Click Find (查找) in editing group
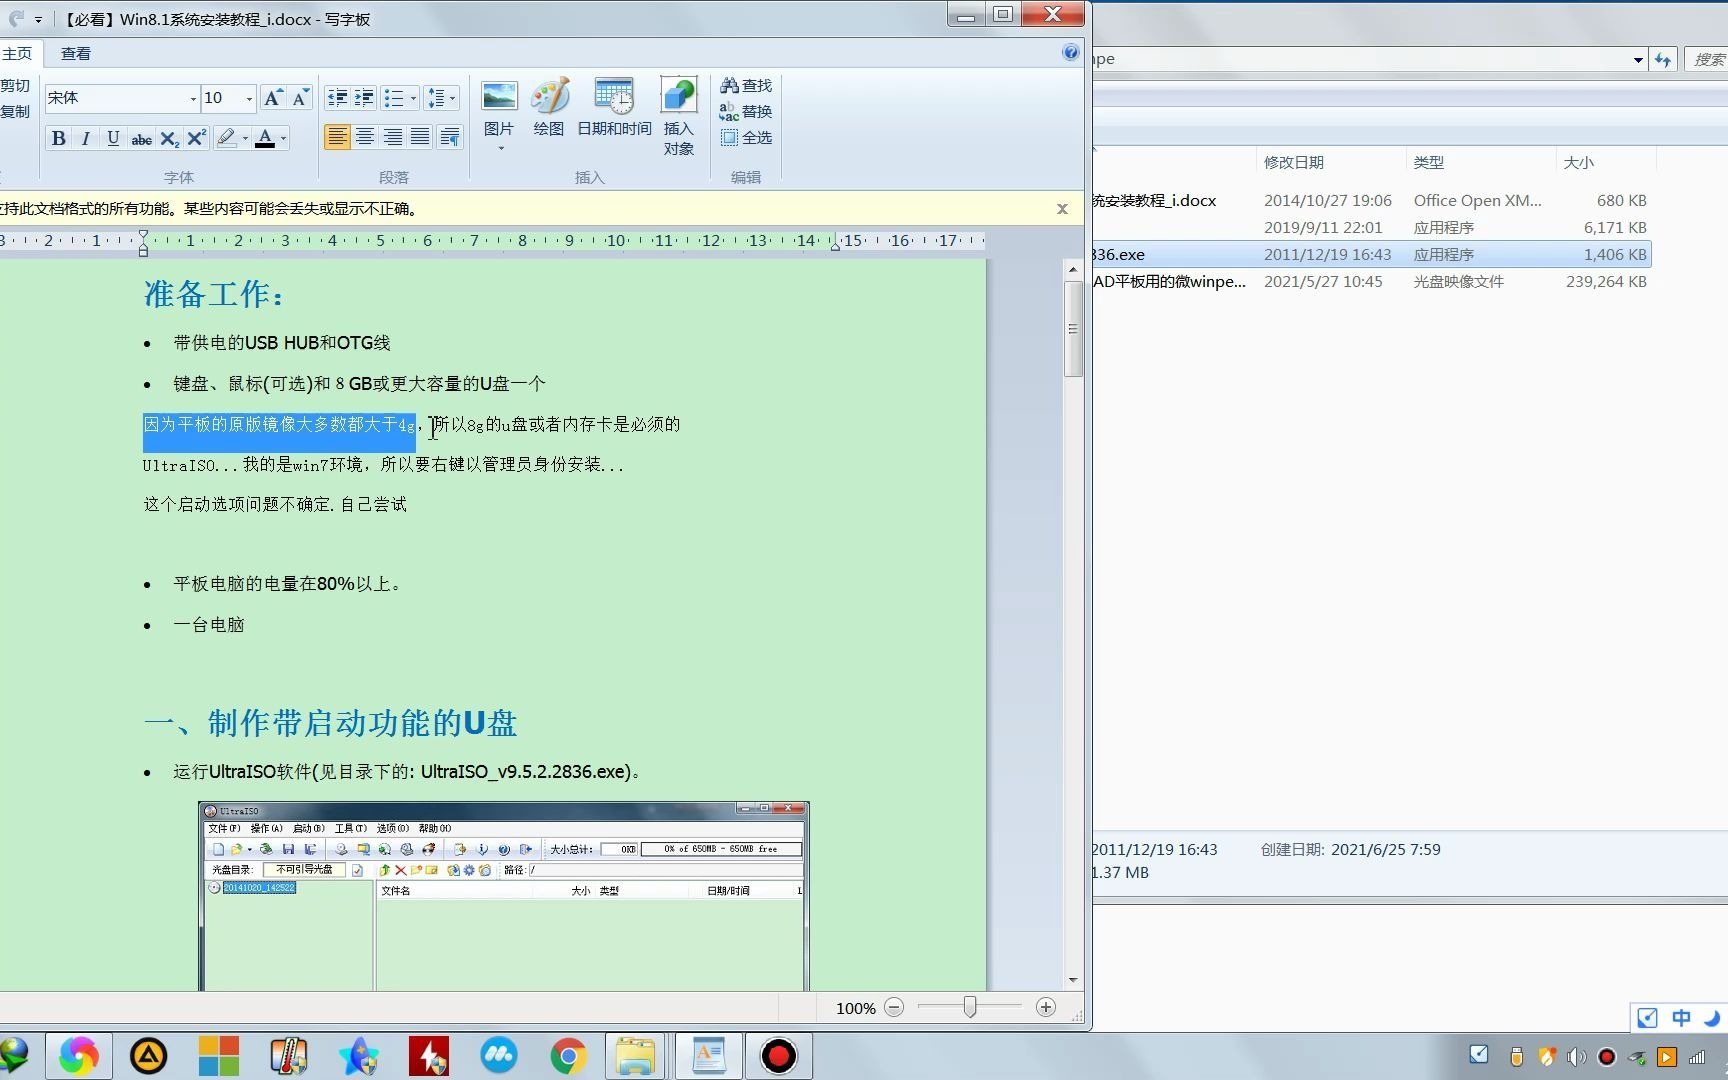1728x1080 pixels. coord(746,86)
